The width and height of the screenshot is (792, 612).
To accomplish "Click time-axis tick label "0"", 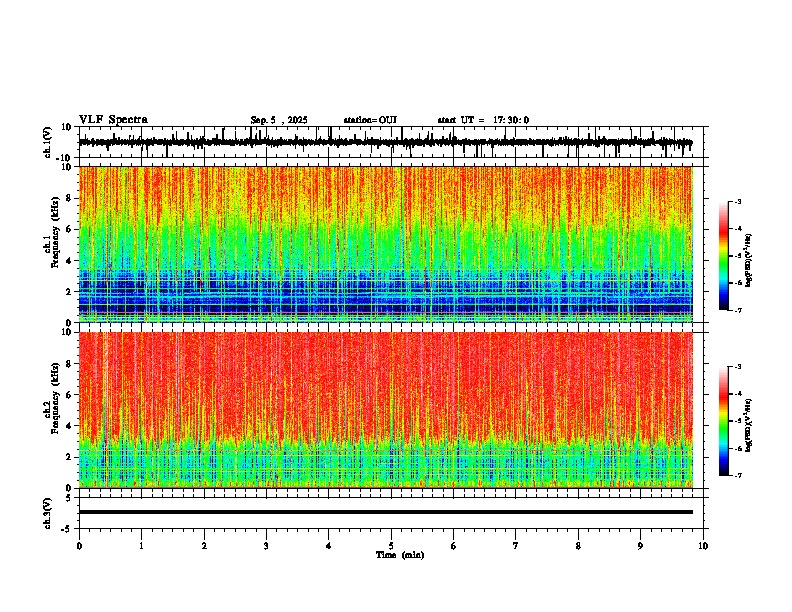I will point(79,546).
